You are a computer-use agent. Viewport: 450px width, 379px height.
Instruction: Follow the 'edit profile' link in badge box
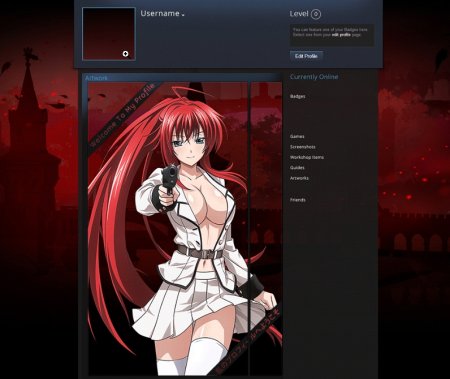[x=341, y=34]
